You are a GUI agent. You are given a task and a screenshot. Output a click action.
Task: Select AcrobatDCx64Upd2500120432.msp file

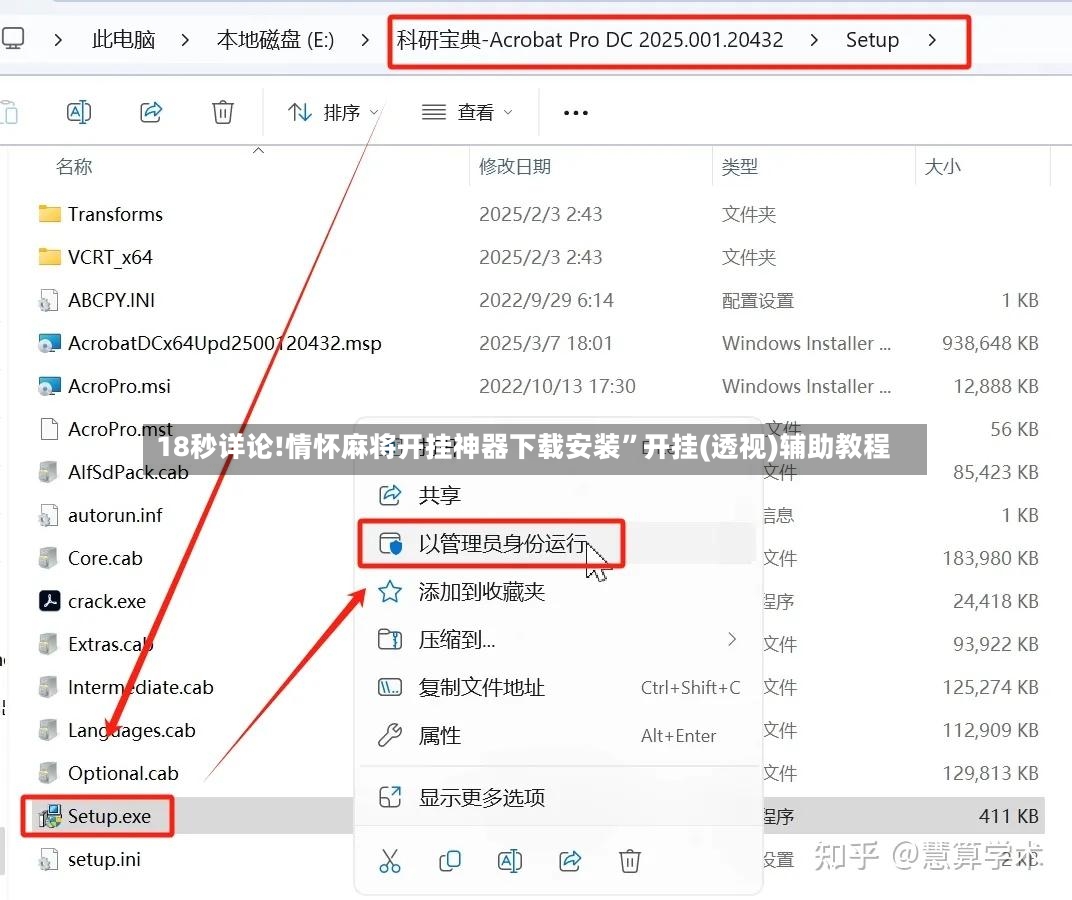point(224,343)
